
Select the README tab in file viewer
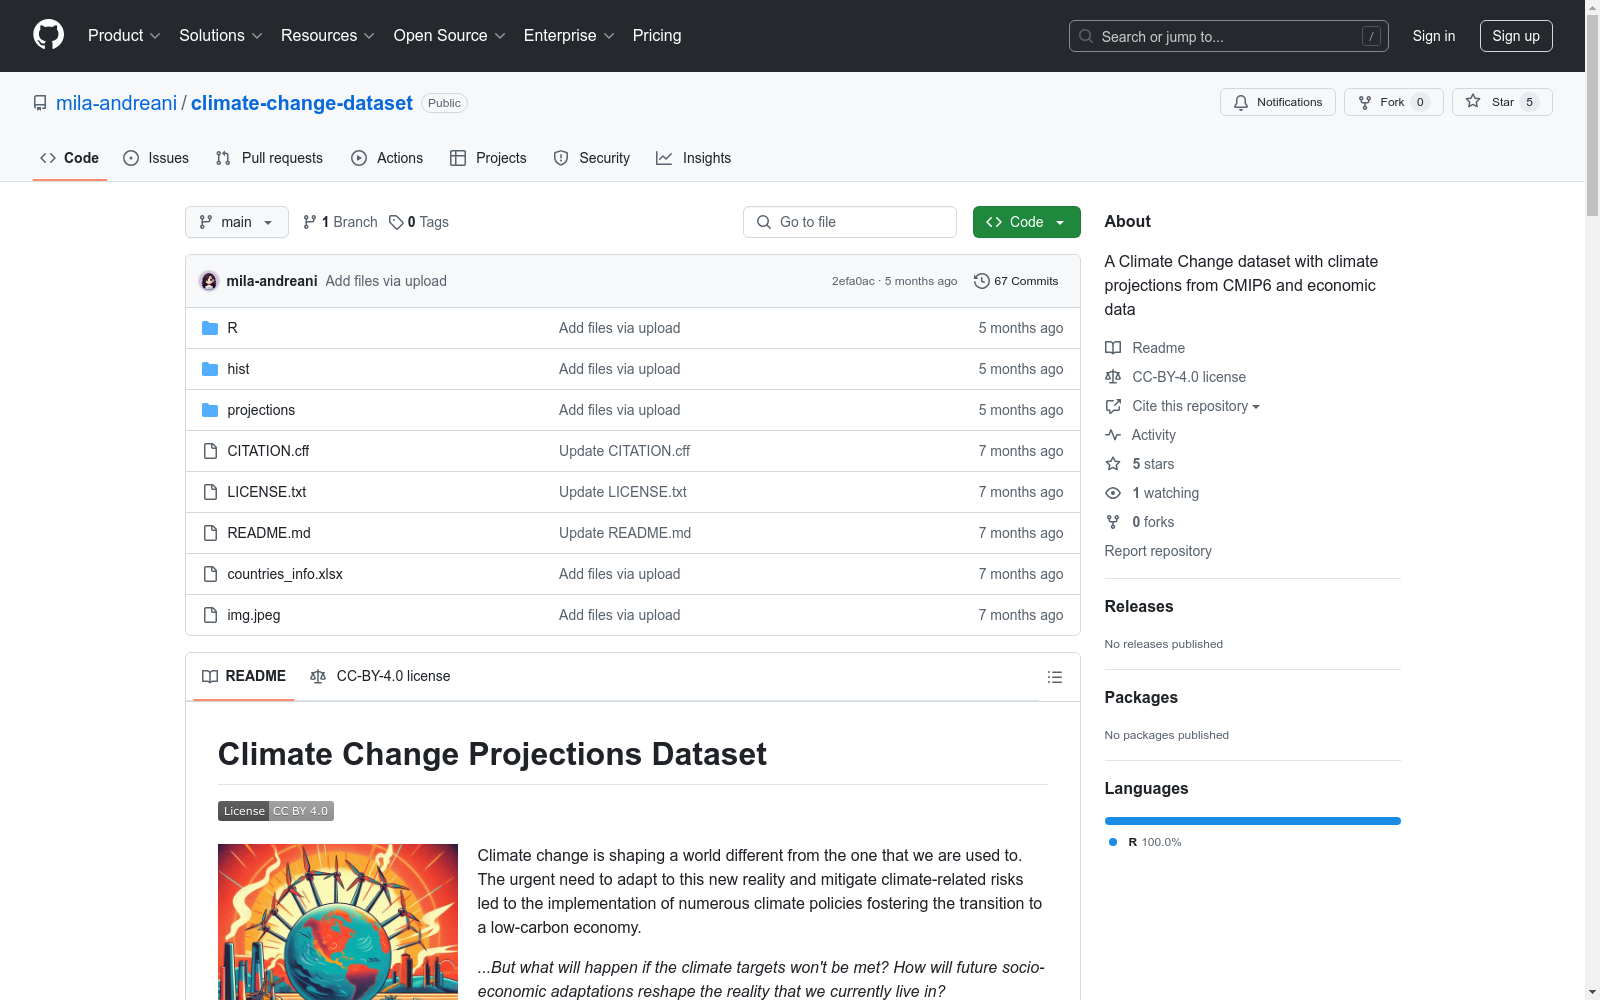[244, 677]
